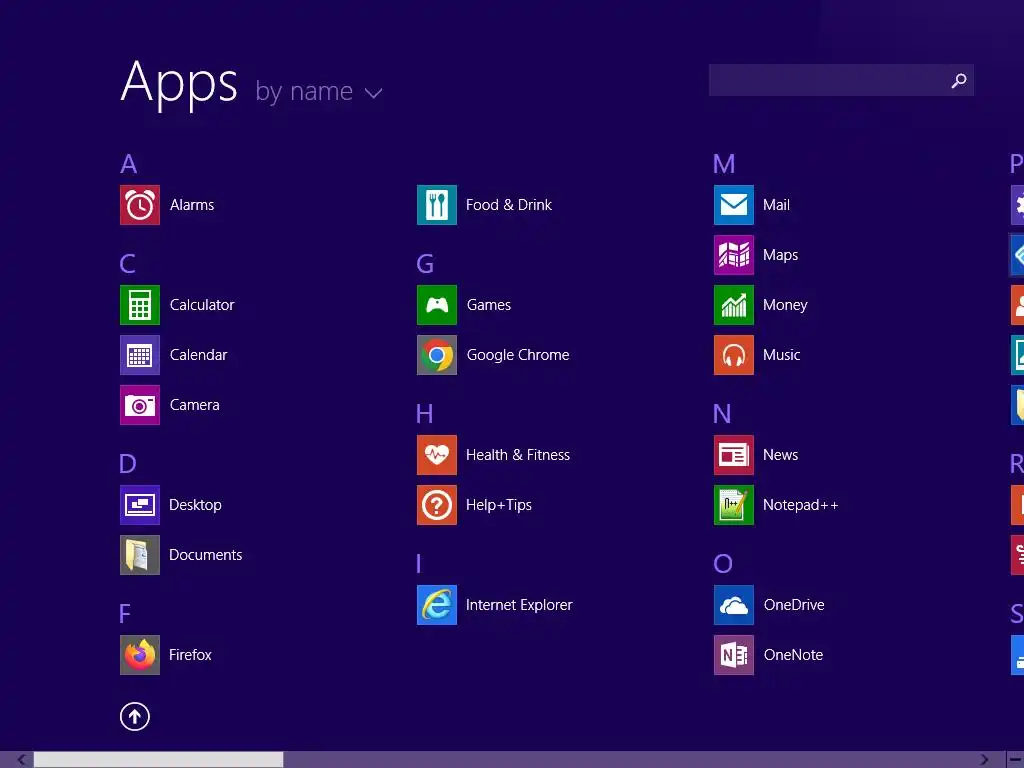Select the letter F group header
The height and width of the screenshot is (768, 1024).
pos(125,614)
